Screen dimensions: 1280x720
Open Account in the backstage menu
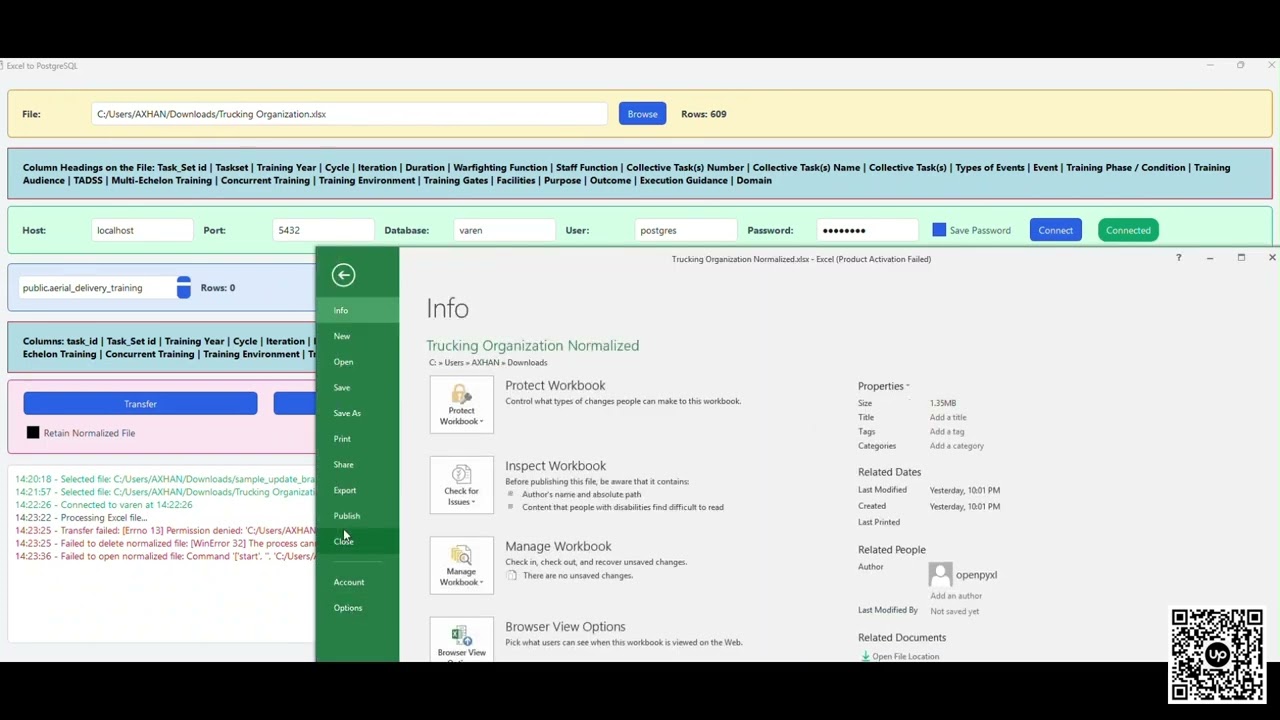pos(357,582)
